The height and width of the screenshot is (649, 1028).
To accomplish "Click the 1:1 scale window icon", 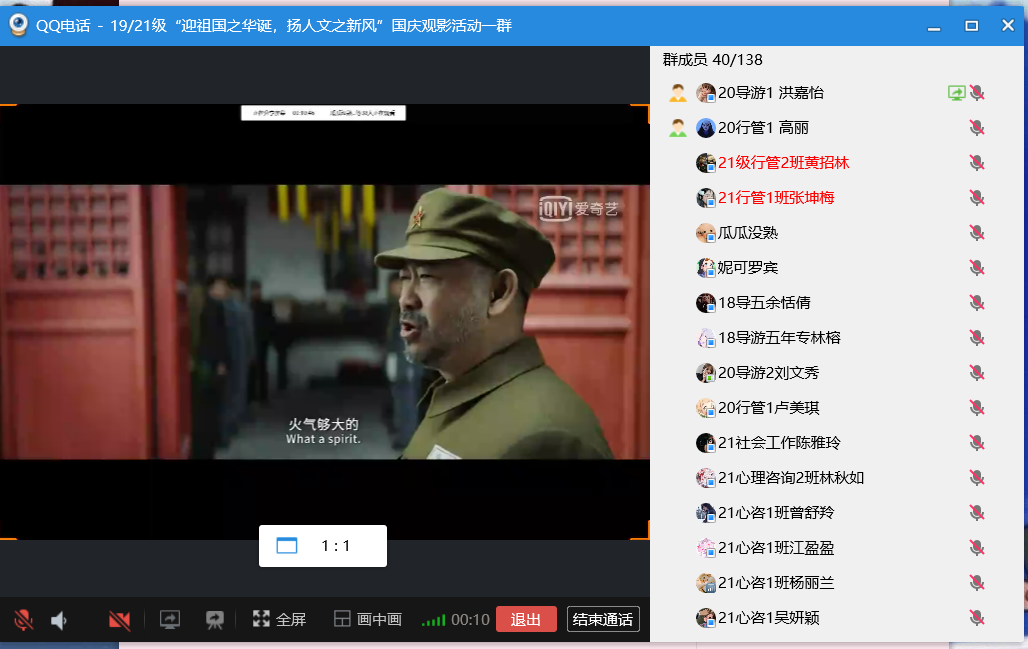I will (287, 546).
